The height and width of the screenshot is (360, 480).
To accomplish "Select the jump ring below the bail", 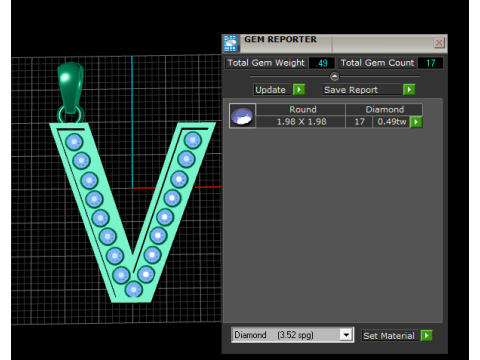I will [x=70, y=115].
